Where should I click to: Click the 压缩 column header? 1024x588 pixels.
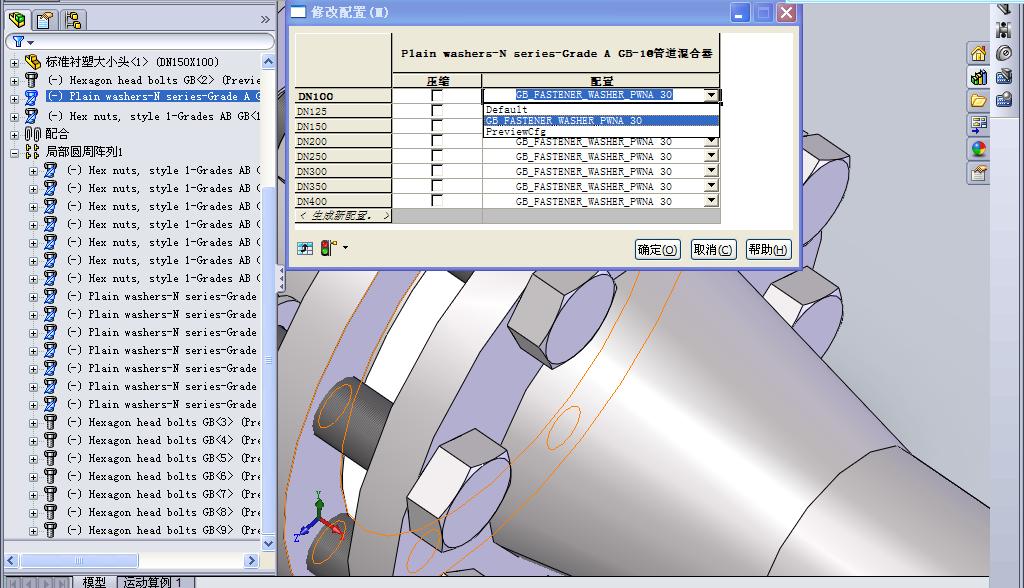tap(438, 81)
